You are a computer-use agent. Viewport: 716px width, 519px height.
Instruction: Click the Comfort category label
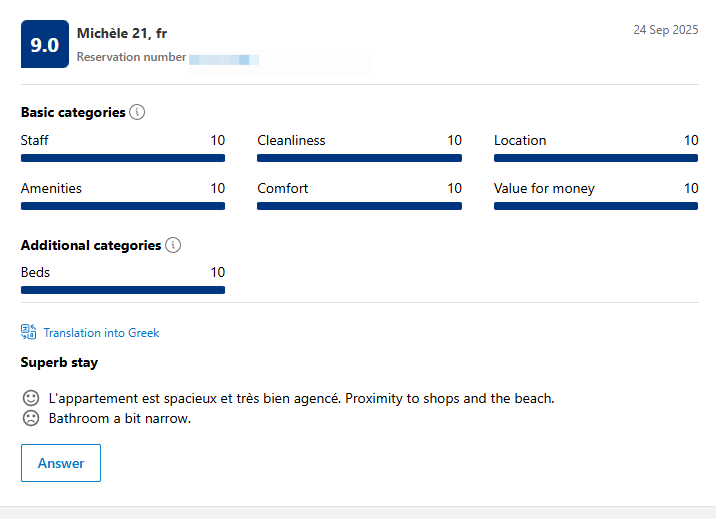click(x=283, y=188)
